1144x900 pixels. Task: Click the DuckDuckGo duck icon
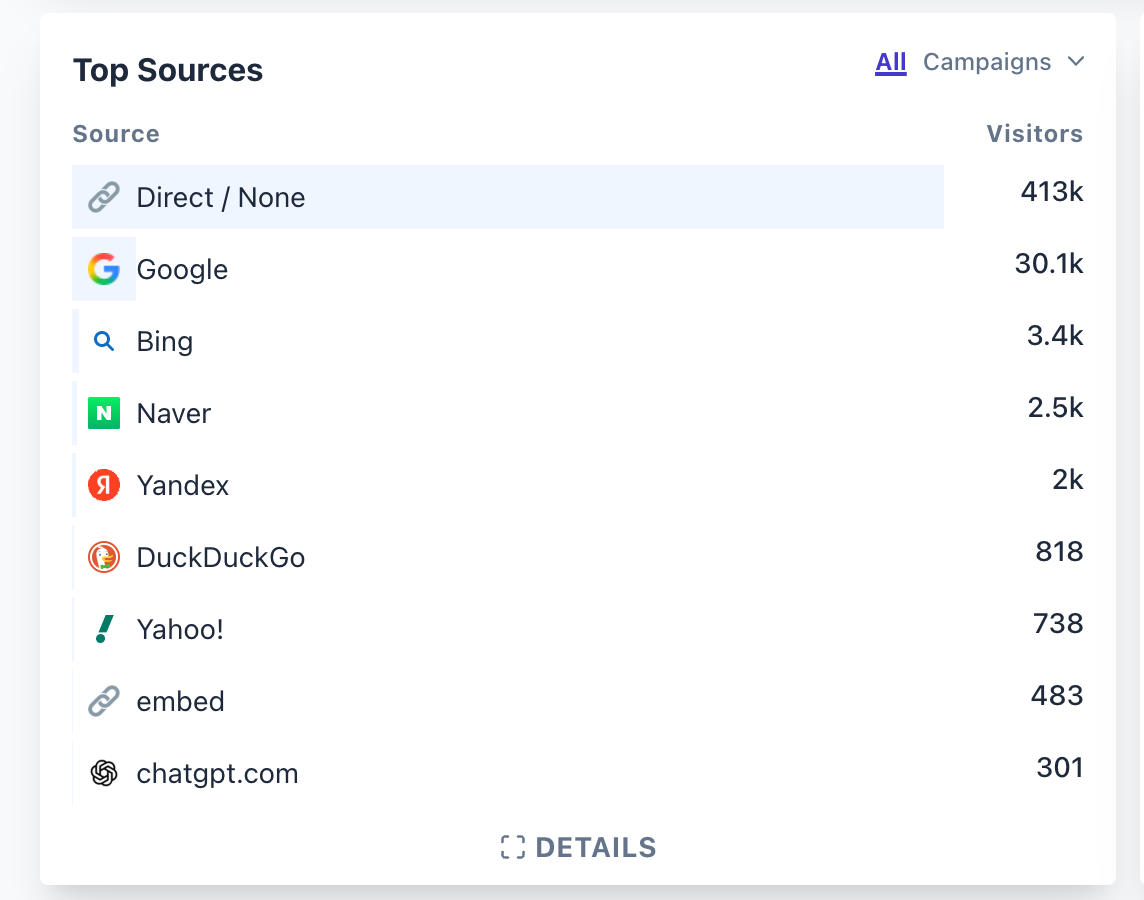coord(104,557)
